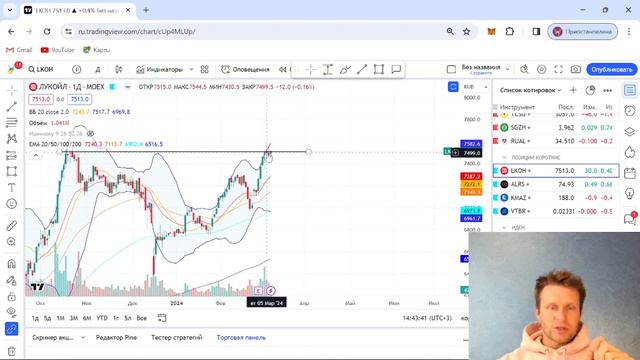Select the forecasting/position tool in left sidebar
The width and height of the screenshot is (640, 360).
pos(12,155)
